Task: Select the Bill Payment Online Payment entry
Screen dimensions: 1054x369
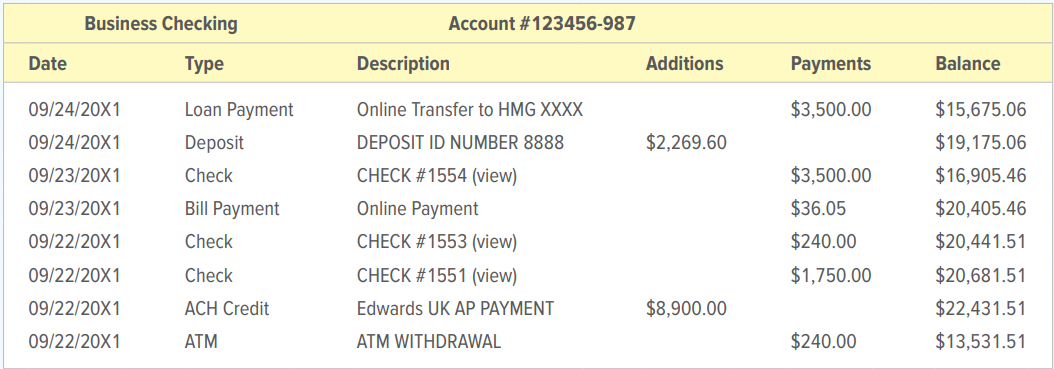Action: point(527,209)
